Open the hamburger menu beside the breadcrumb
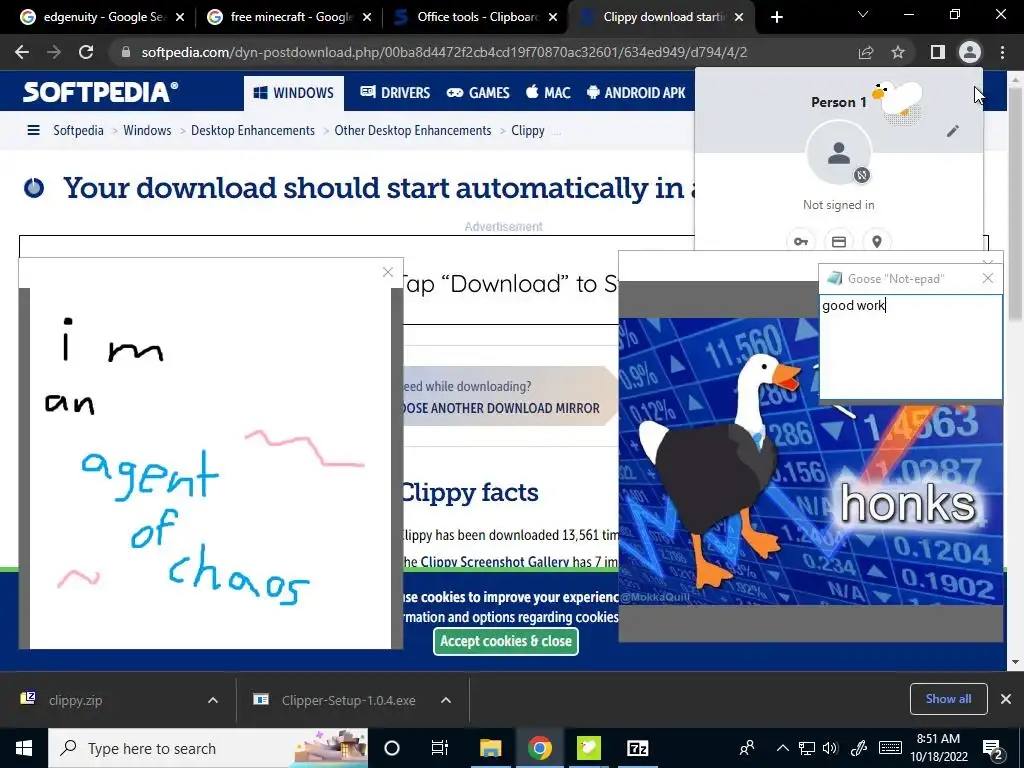Screen dimensions: 1024x768 (33, 130)
